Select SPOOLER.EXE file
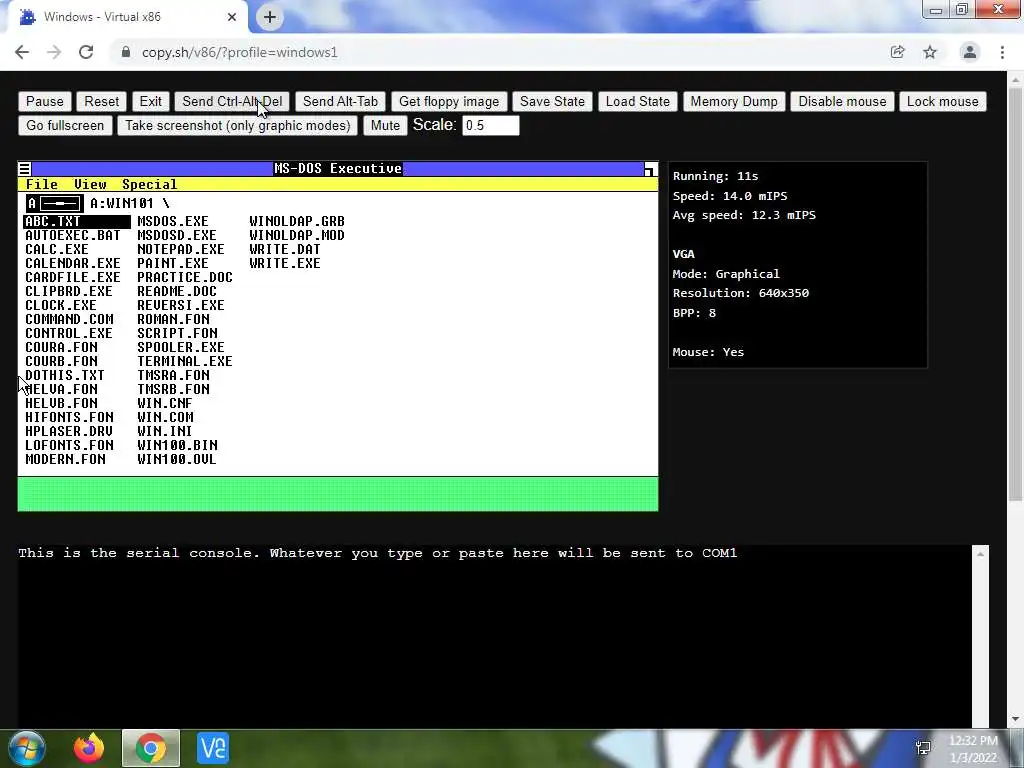 [x=181, y=347]
